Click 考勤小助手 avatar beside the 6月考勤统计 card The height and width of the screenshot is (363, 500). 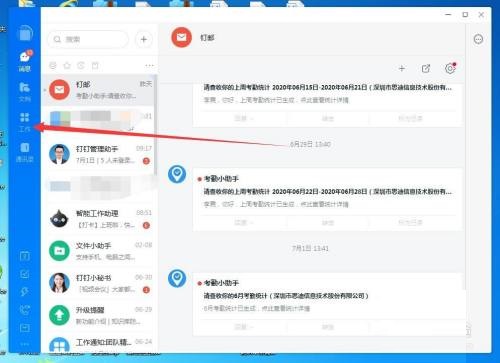coord(177,278)
